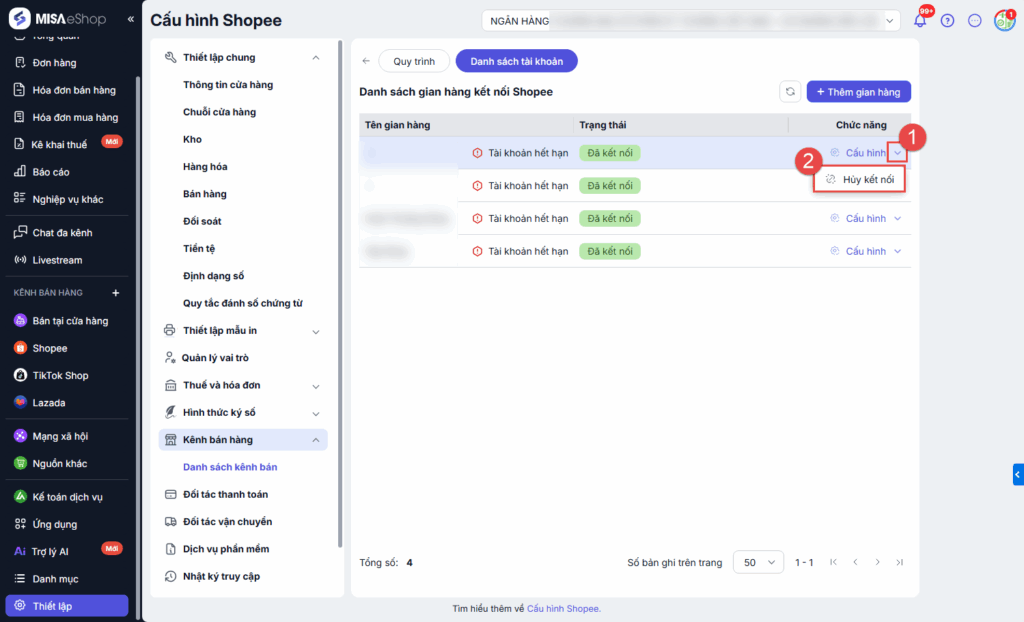Image resolution: width=1024 pixels, height=622 pixels.
Task: Click the refresh icon beside Thêm gian hàng
Action: pos(790,92)
